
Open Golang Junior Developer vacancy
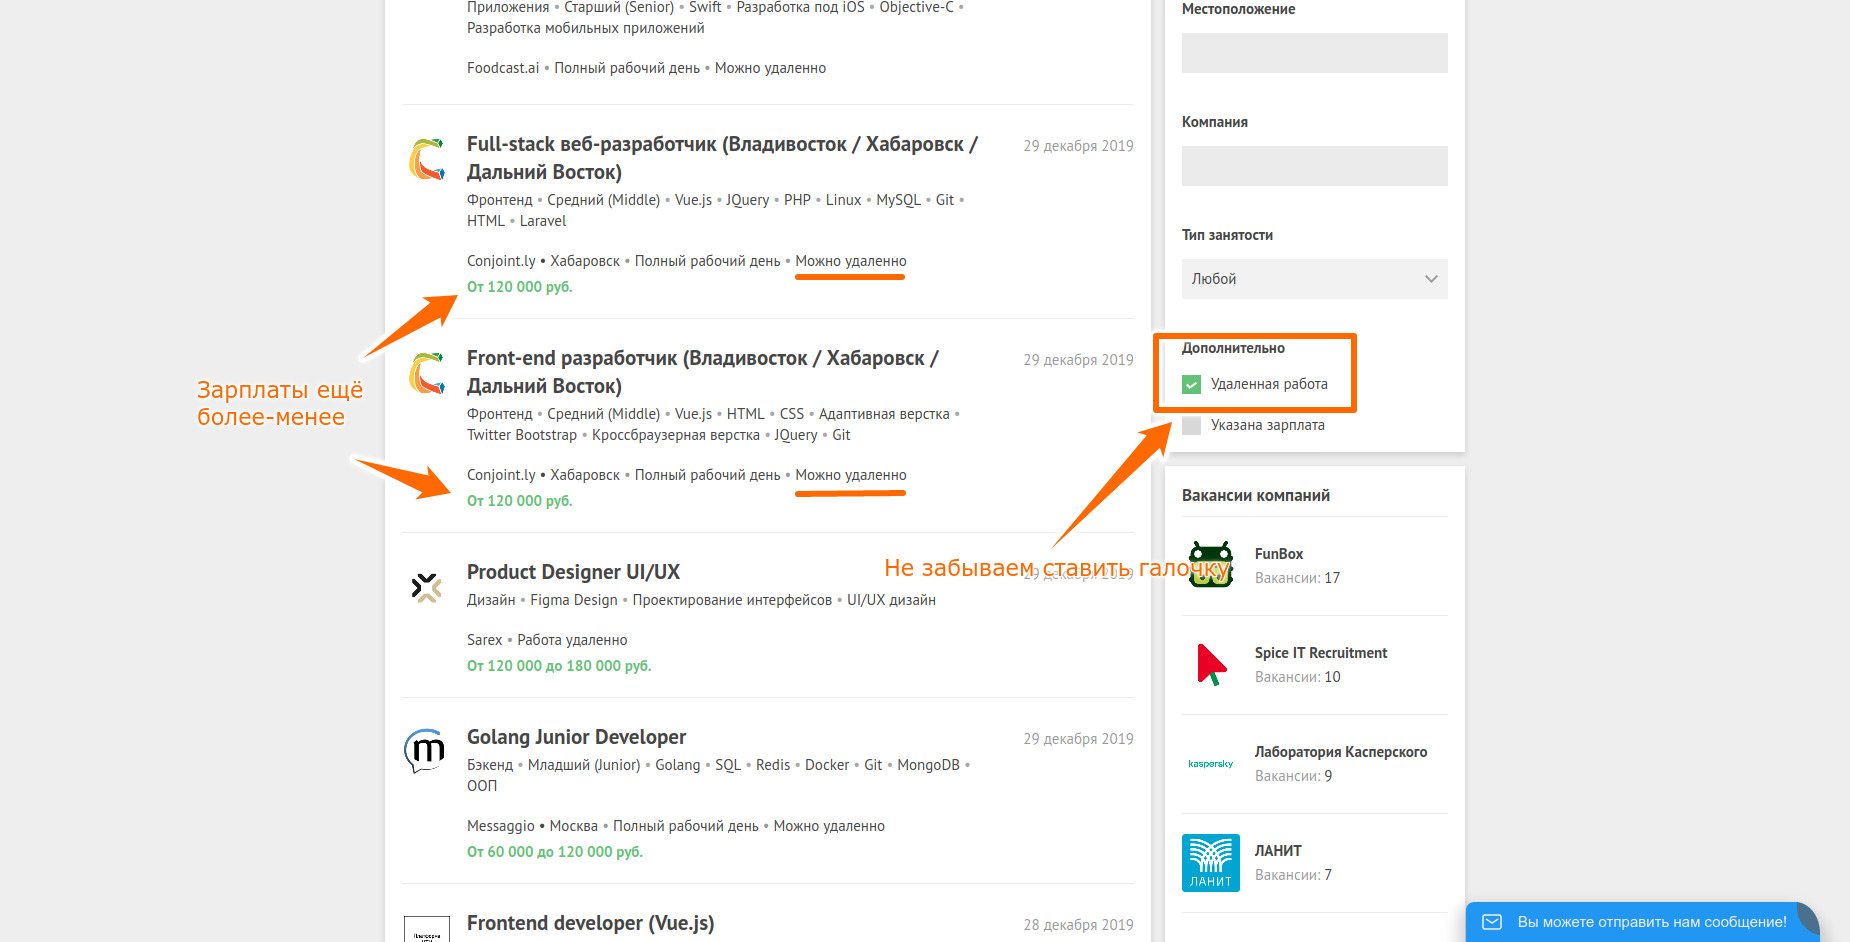point(576,737)
